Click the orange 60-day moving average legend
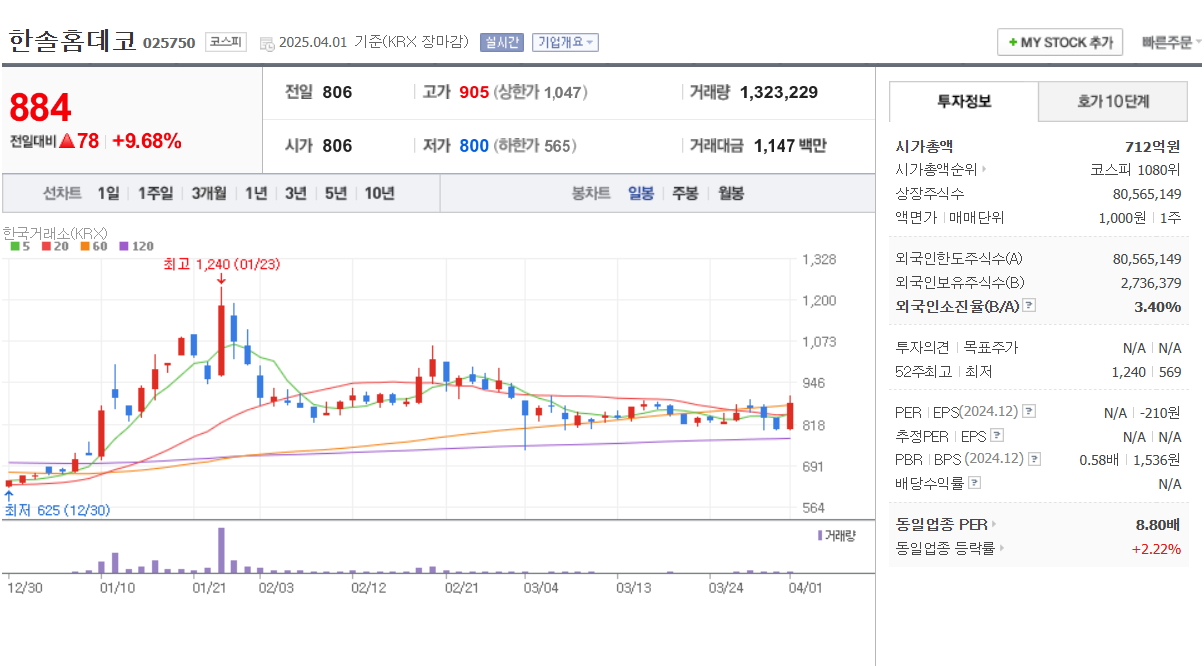 [94, 246]
